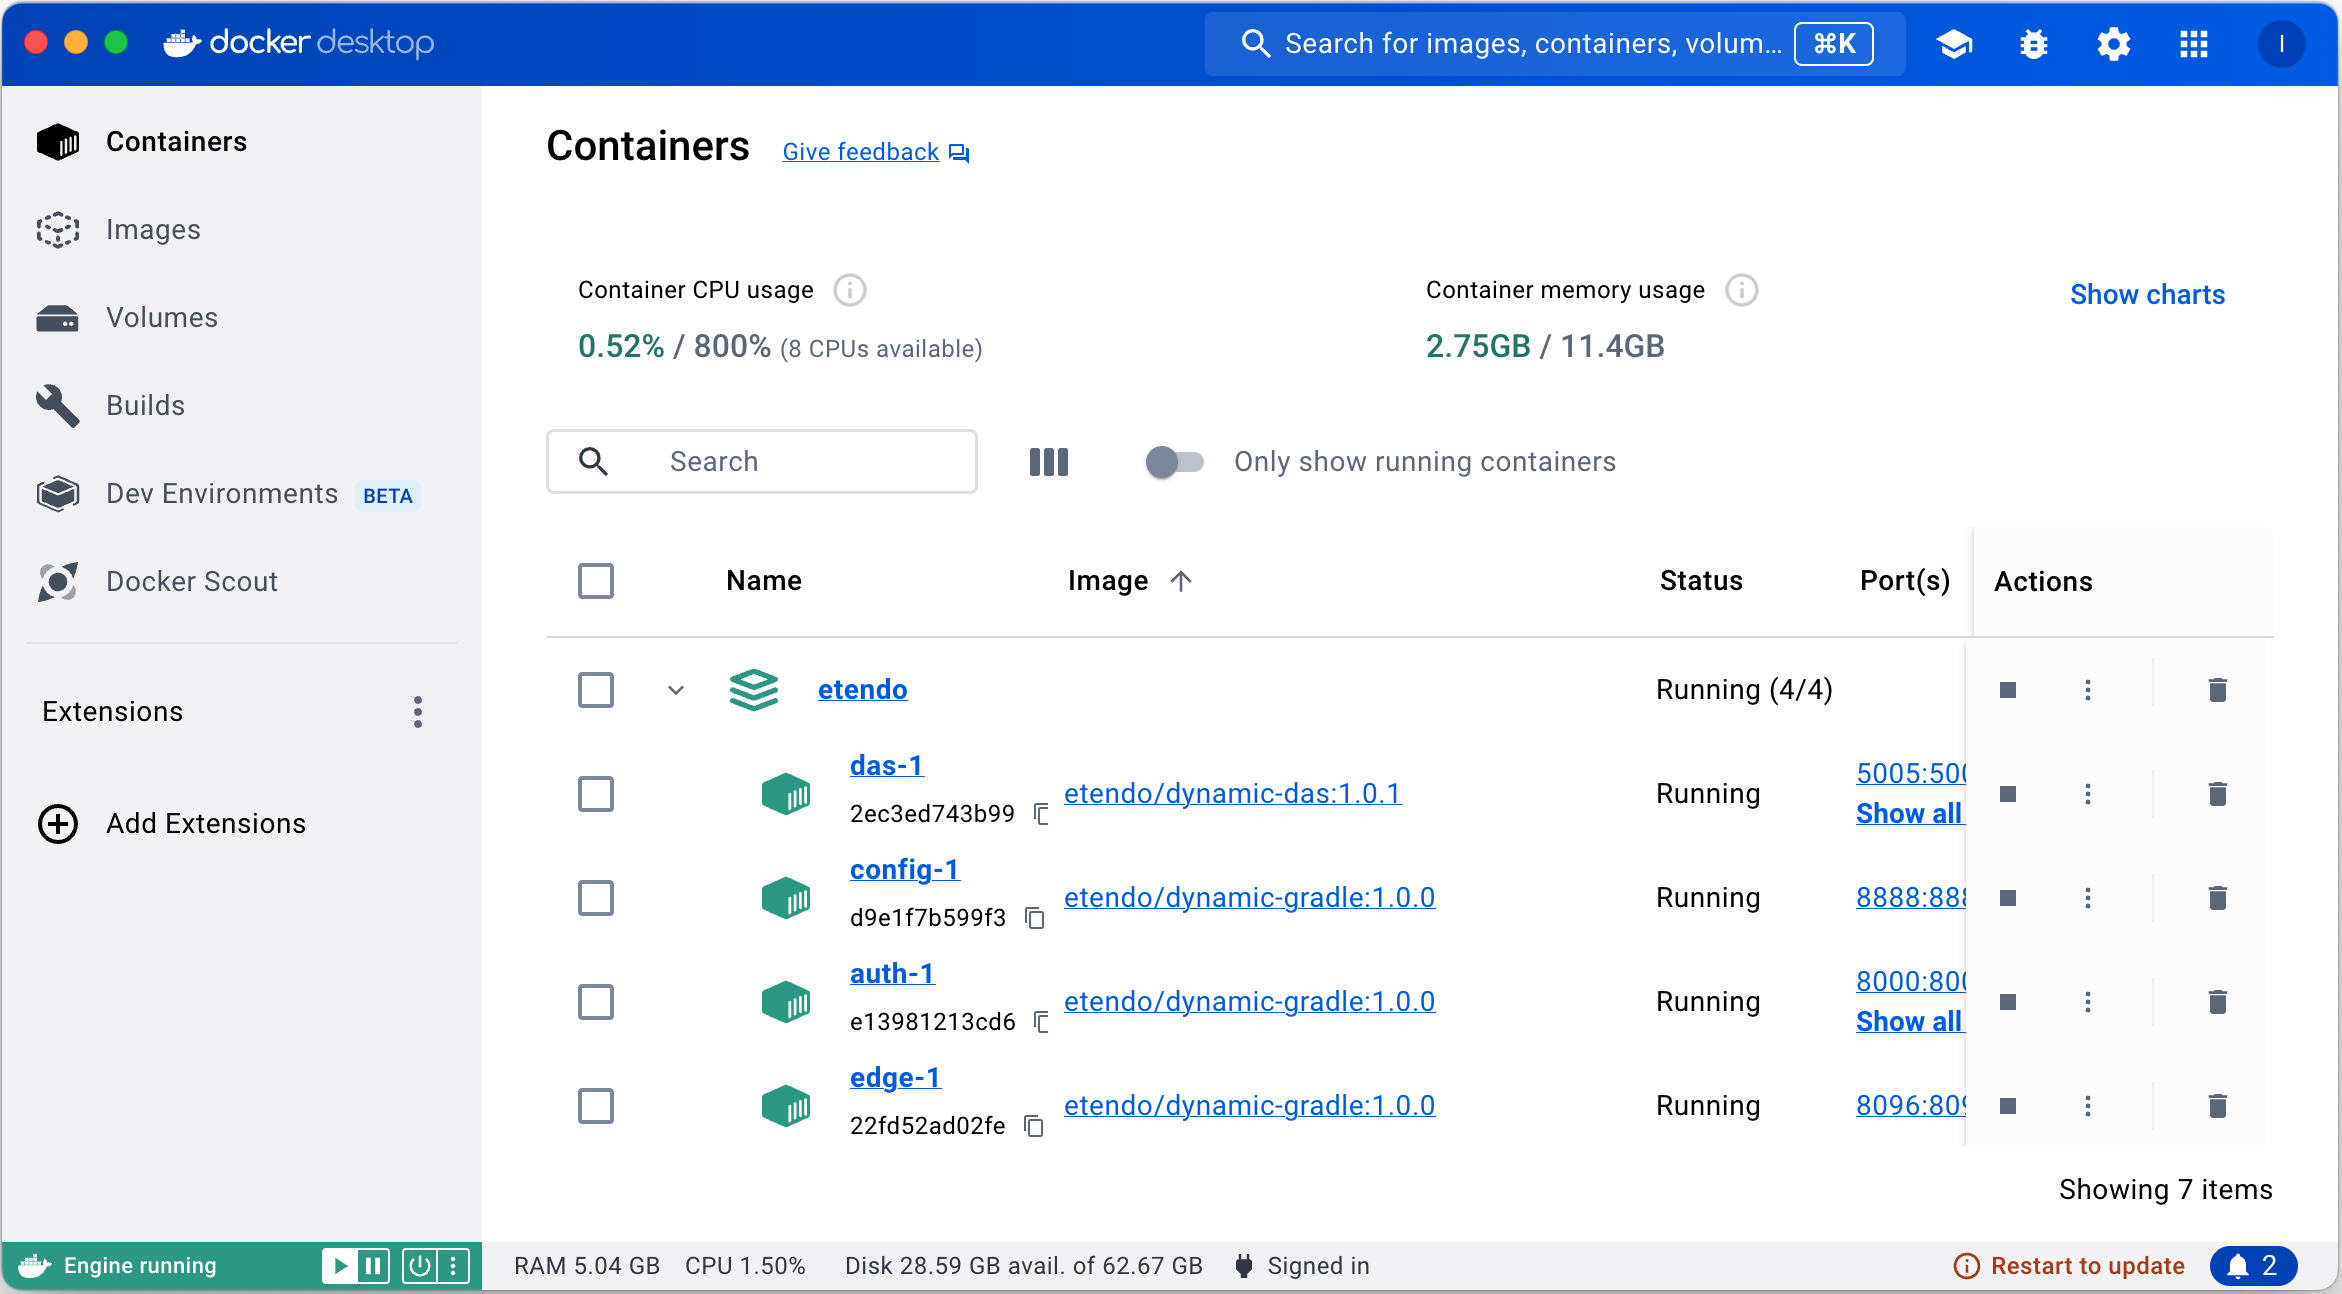Open the Troubleshoot bug icon
The width and height of the screenshot is (2342, 1294).
[x=2034, y=44]
